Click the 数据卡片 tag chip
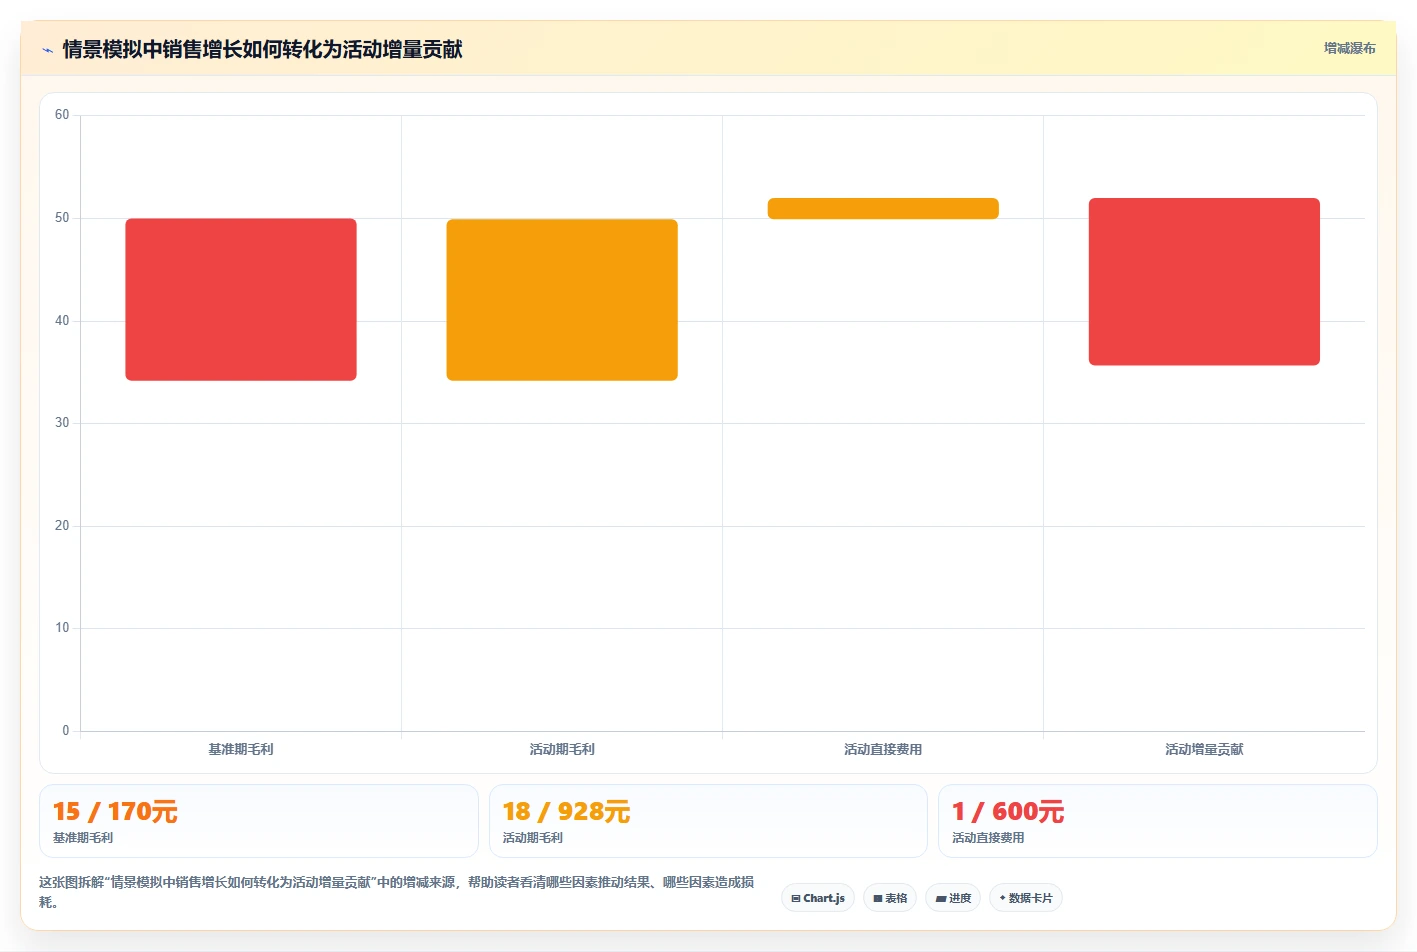Image resolution: width=1417 pixels, height=952 pixels. pos(1026,898)
